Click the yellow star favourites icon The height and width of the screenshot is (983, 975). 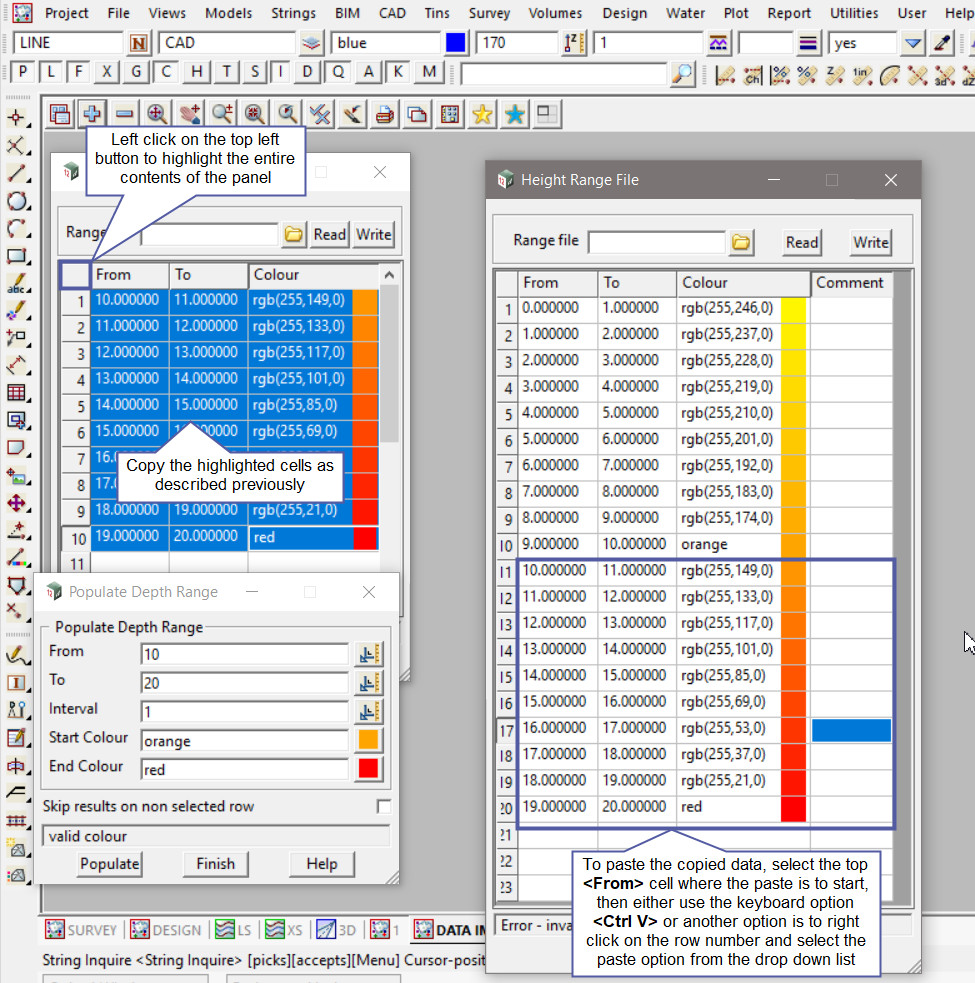[482, 115]
